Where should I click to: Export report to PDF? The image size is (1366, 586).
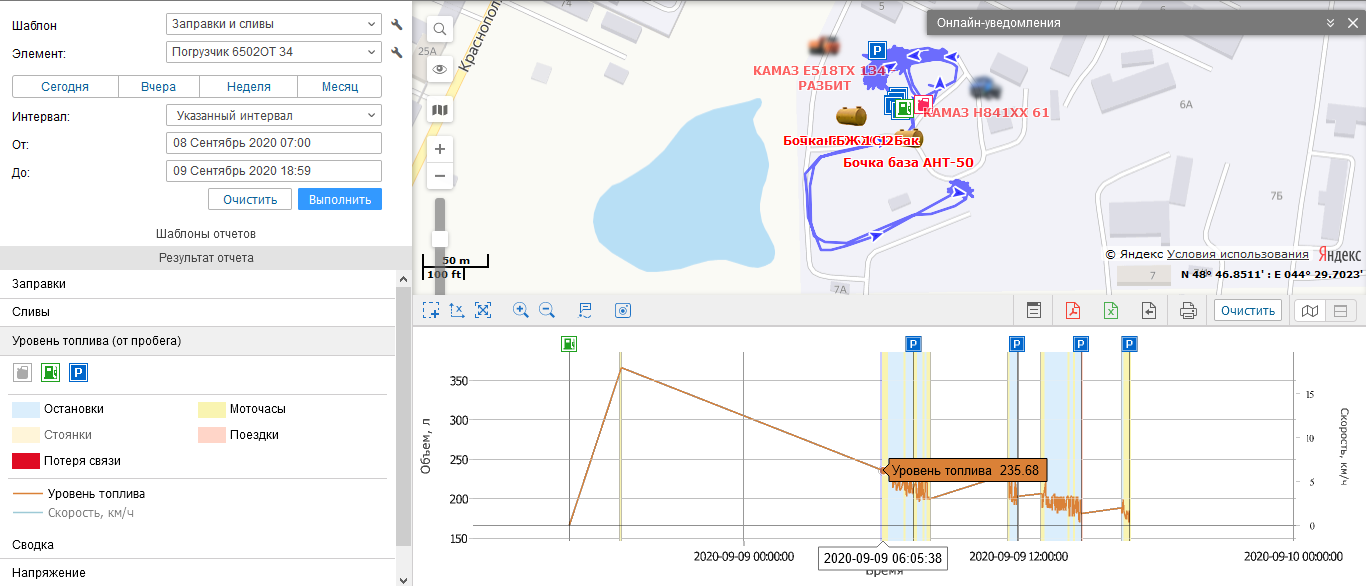[1073, 311]
